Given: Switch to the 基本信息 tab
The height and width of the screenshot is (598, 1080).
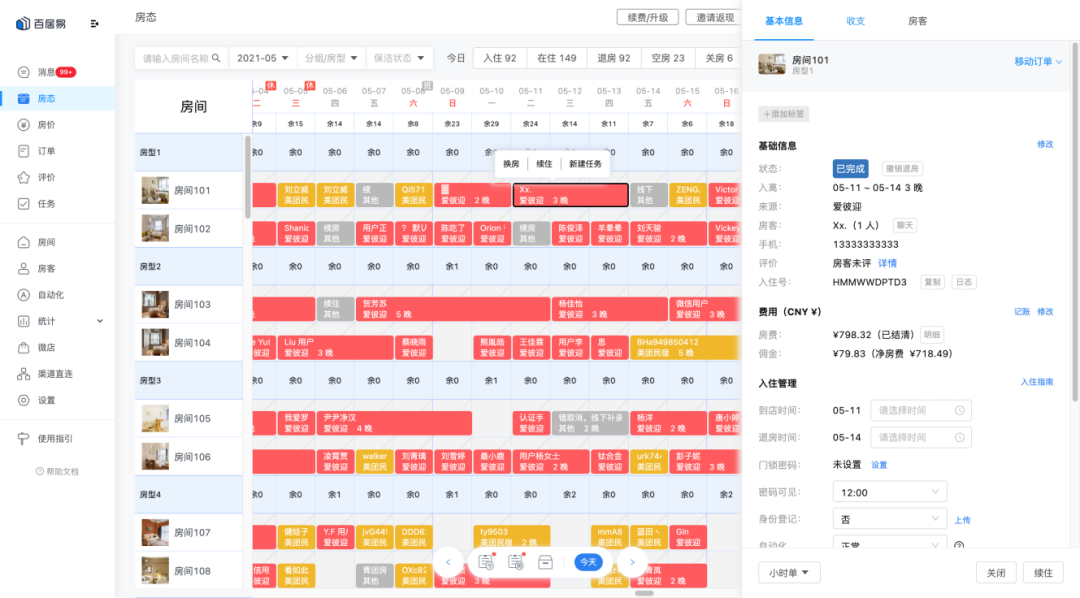Looking at the screenshot, I should 784,21.
